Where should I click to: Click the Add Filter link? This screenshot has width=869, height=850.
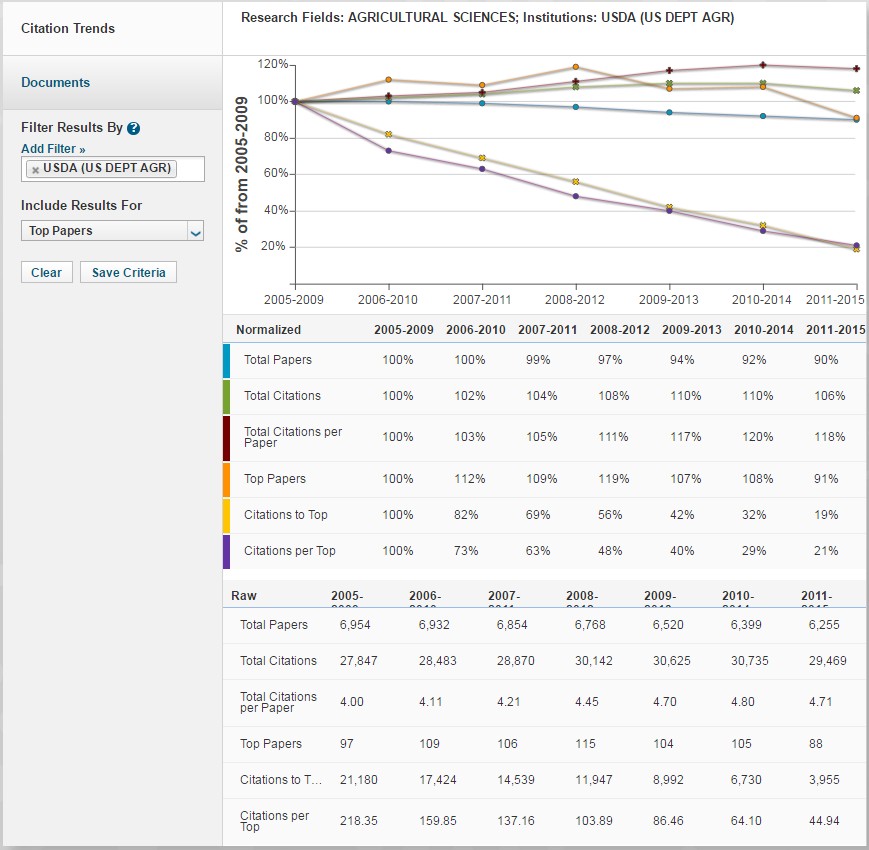[53, 149]
